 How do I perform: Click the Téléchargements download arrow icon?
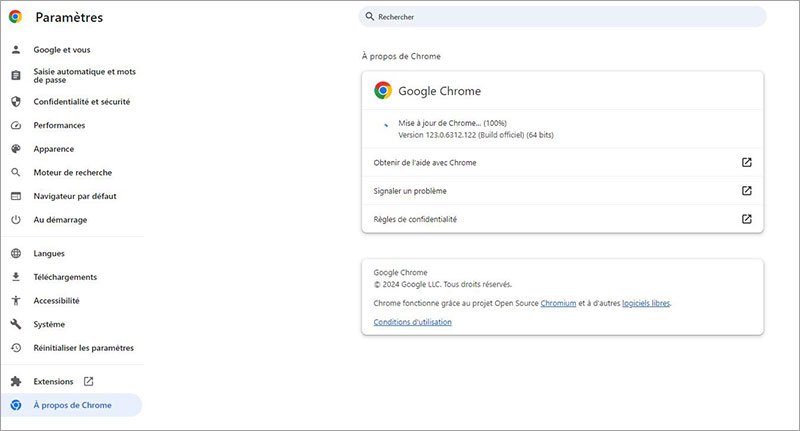click(x=15, y=277)
